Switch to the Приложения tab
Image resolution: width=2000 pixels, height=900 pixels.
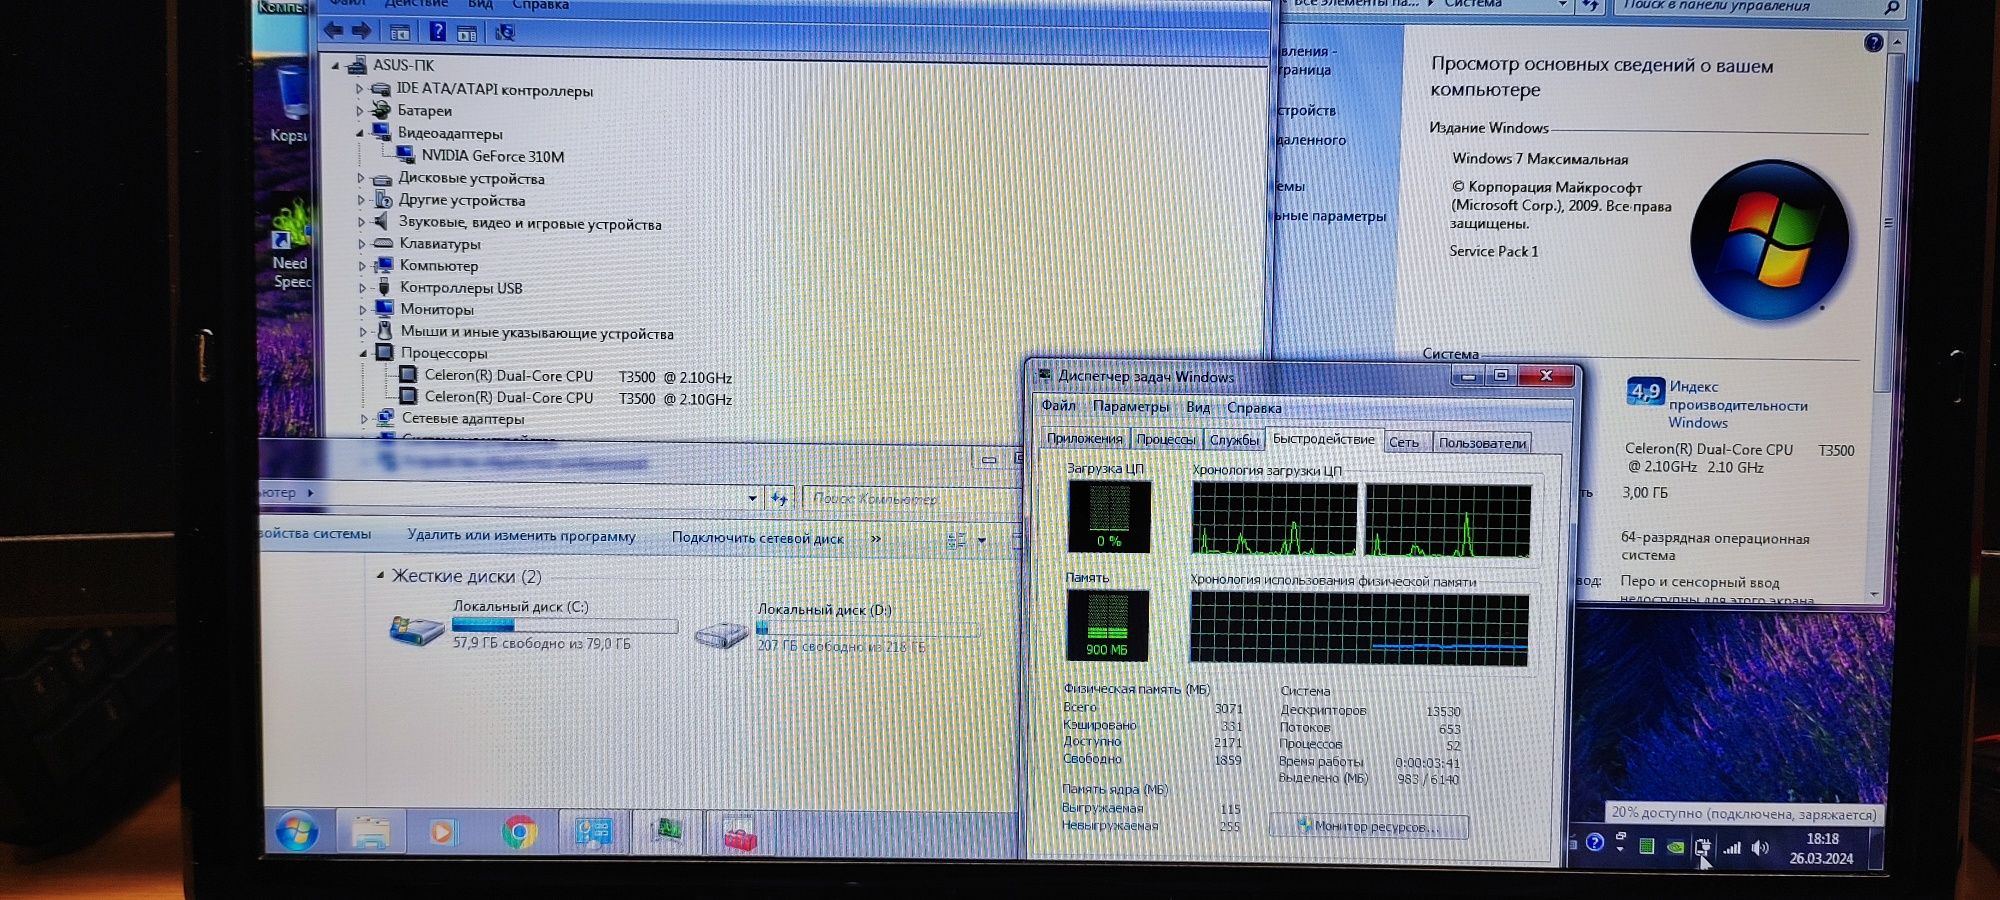pos(1085,439)
